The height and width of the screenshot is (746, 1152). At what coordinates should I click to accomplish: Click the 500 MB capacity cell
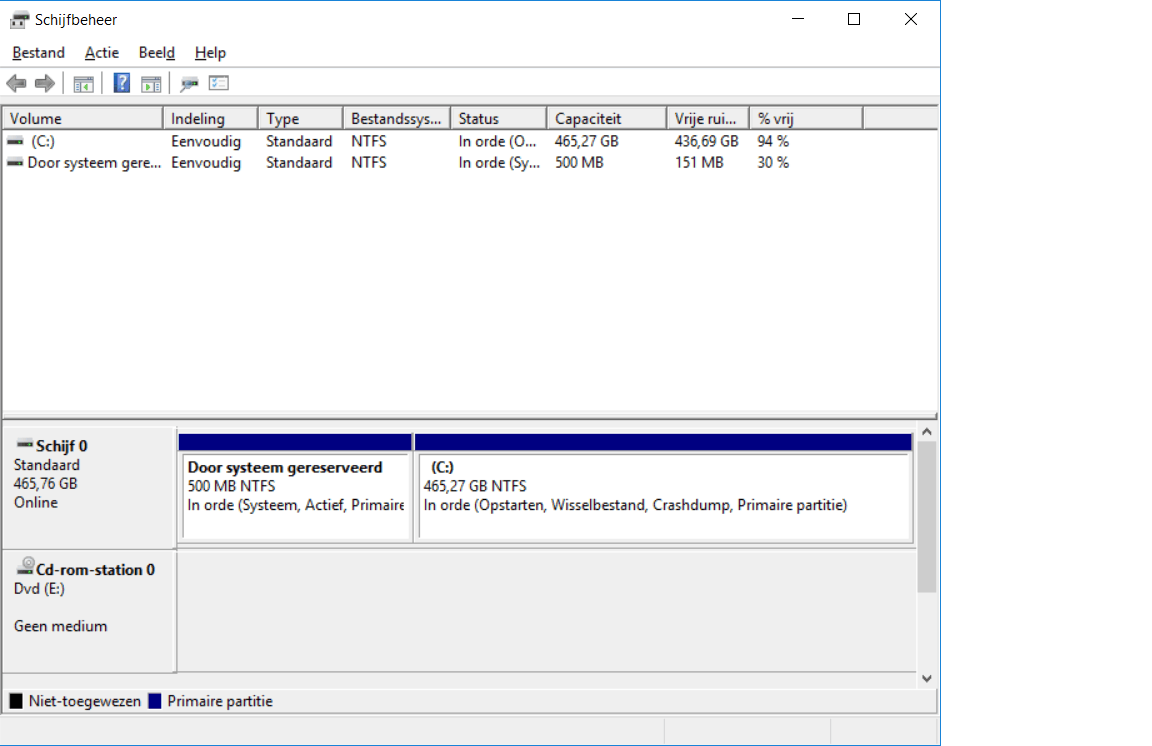coord(579,162)
